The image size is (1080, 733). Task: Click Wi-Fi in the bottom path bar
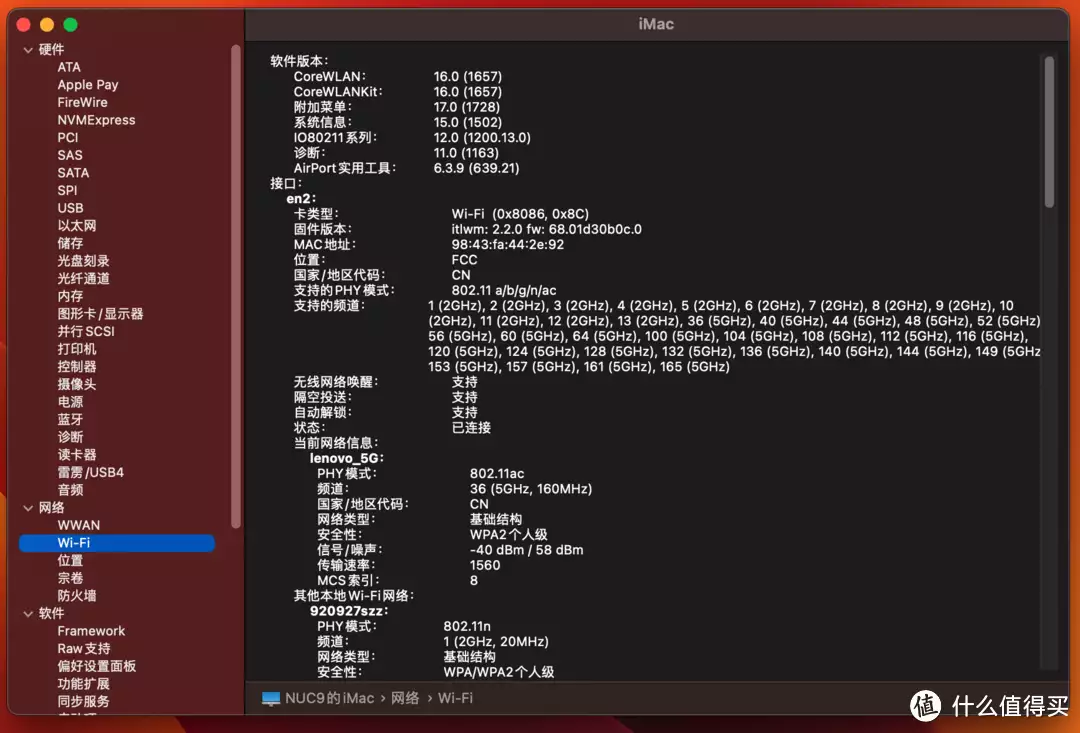(x=455, y=699)
